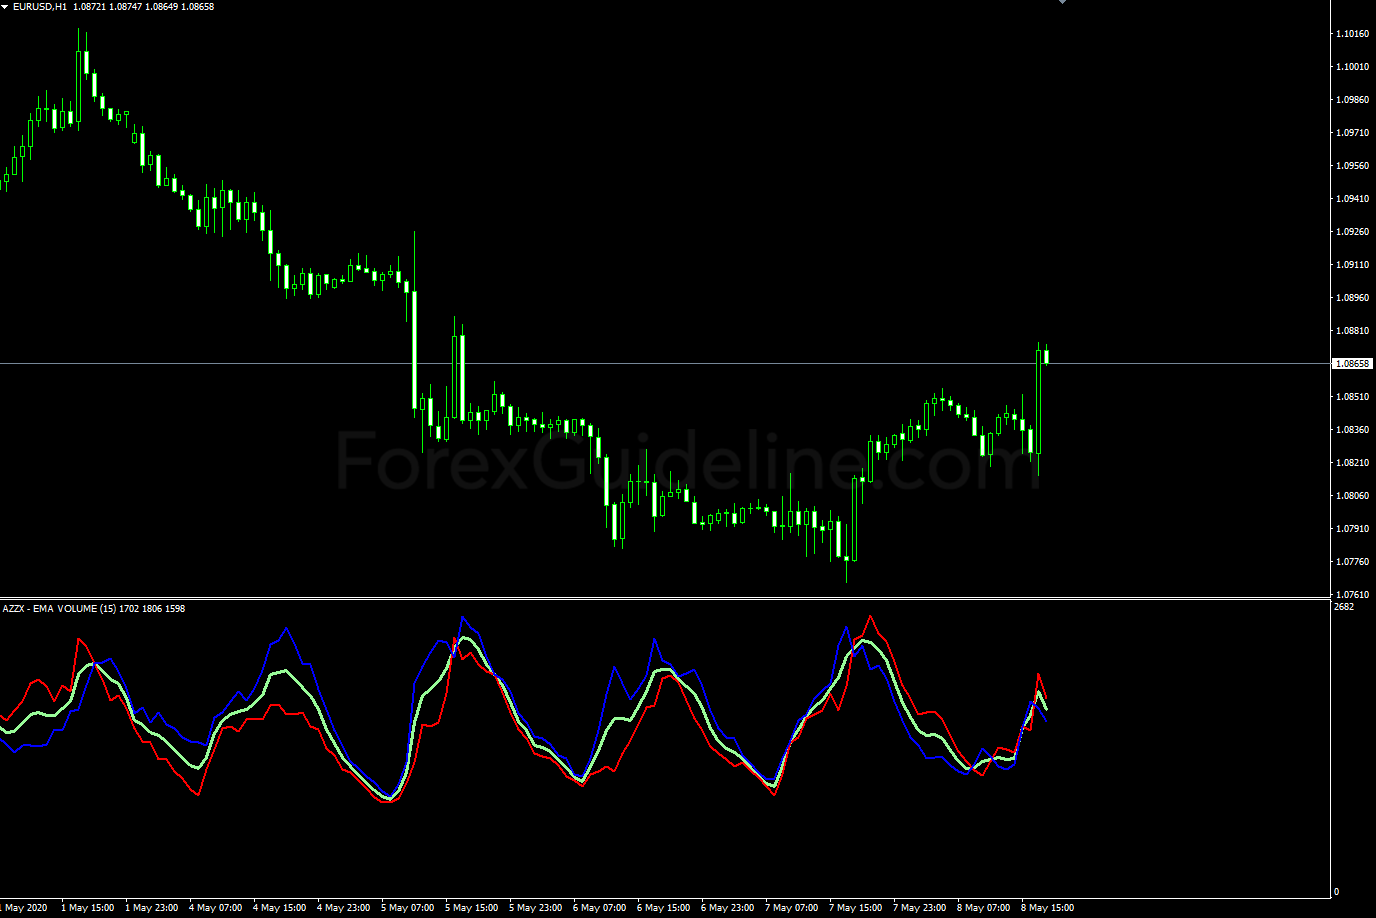
Task: Click the 8 May 15:00 time label
Action: pos(1047,908)
